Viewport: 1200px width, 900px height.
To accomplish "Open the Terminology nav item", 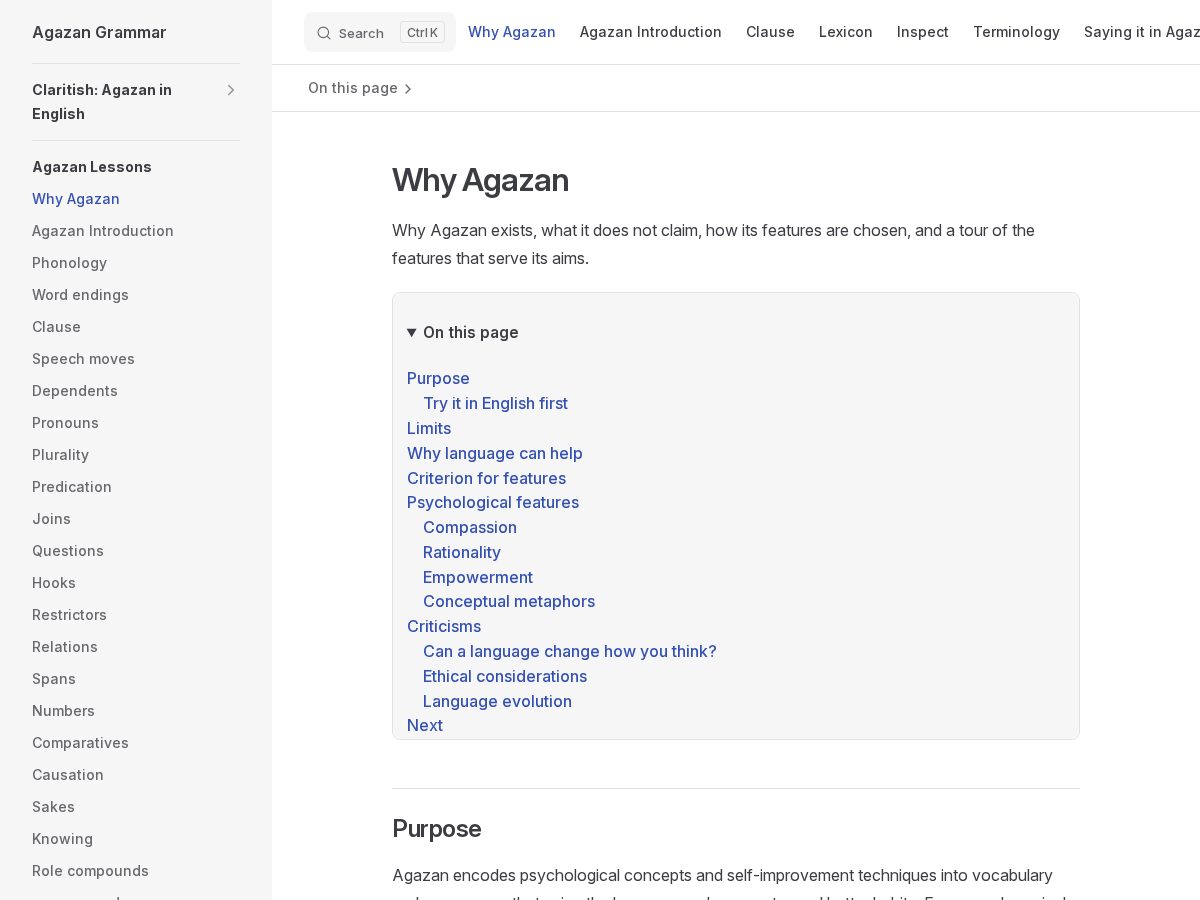I will coord(1016,32).
